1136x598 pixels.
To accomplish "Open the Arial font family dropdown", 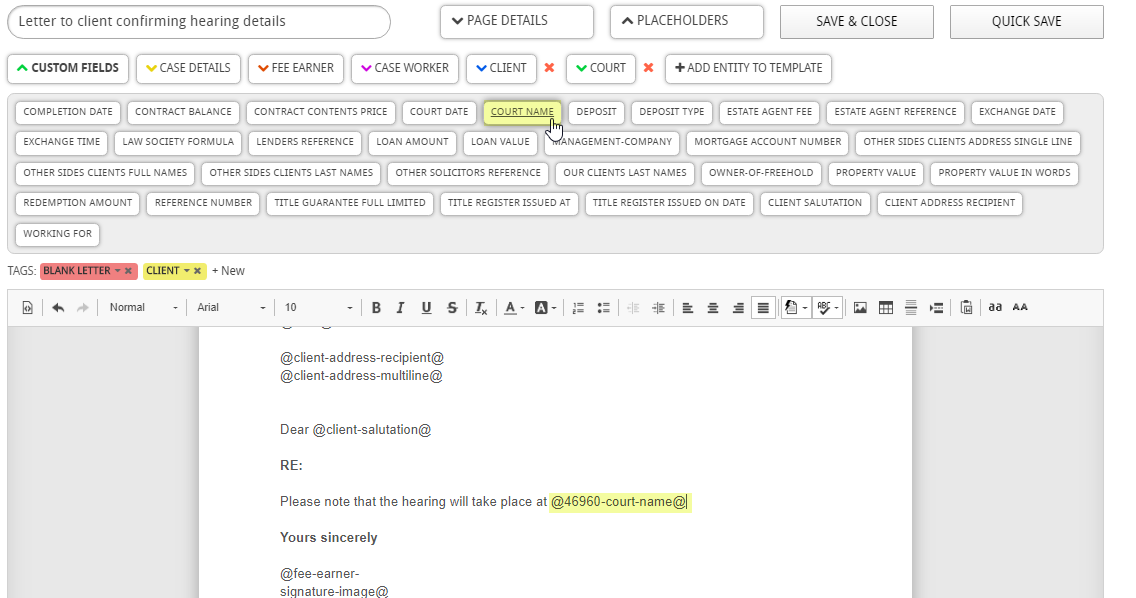I will (229, 307).
